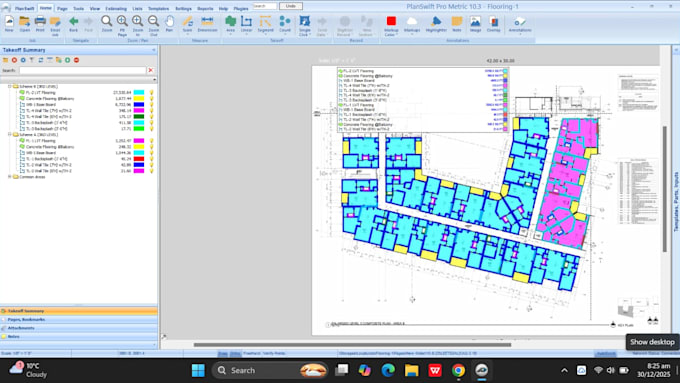Start a Segment takeoff
Screen dimensions: 680x383
click(265, 24)
